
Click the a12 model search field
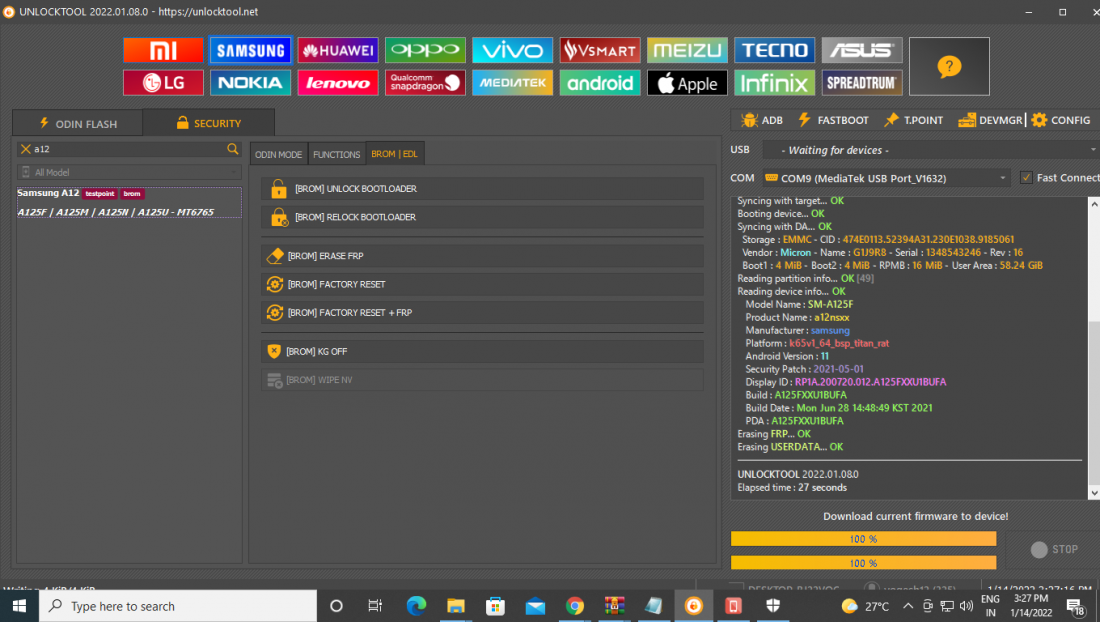[x=128, y=149]
